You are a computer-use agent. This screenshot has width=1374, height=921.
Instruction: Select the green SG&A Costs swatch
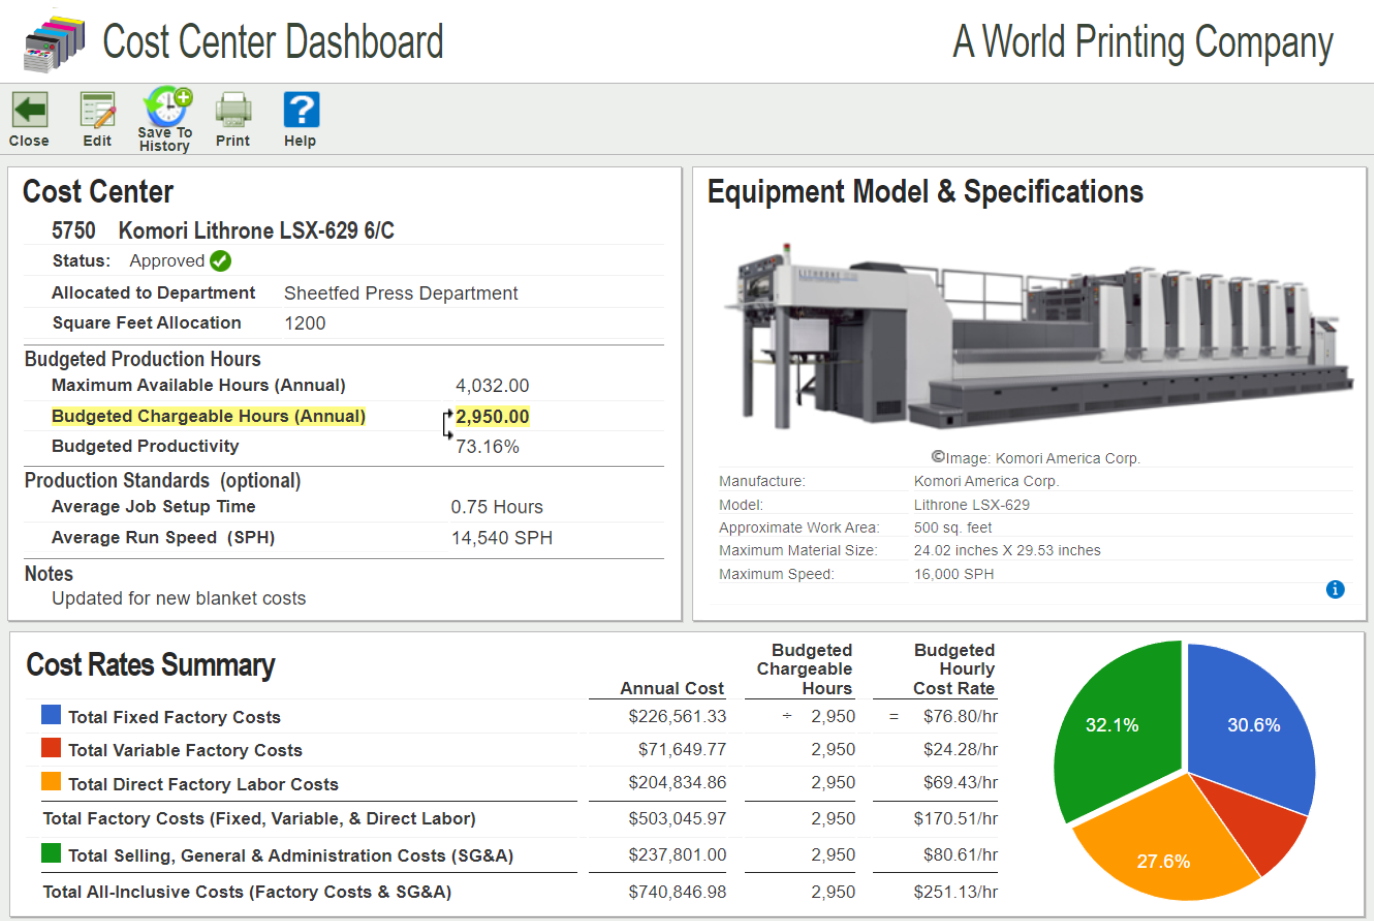(x=51, y=853)
